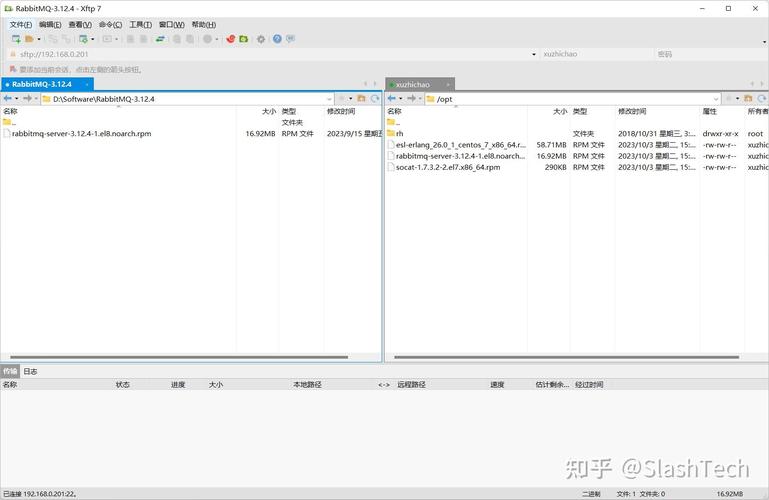
Task: Go back in the remote /opt pane
Action: (391, 99)
